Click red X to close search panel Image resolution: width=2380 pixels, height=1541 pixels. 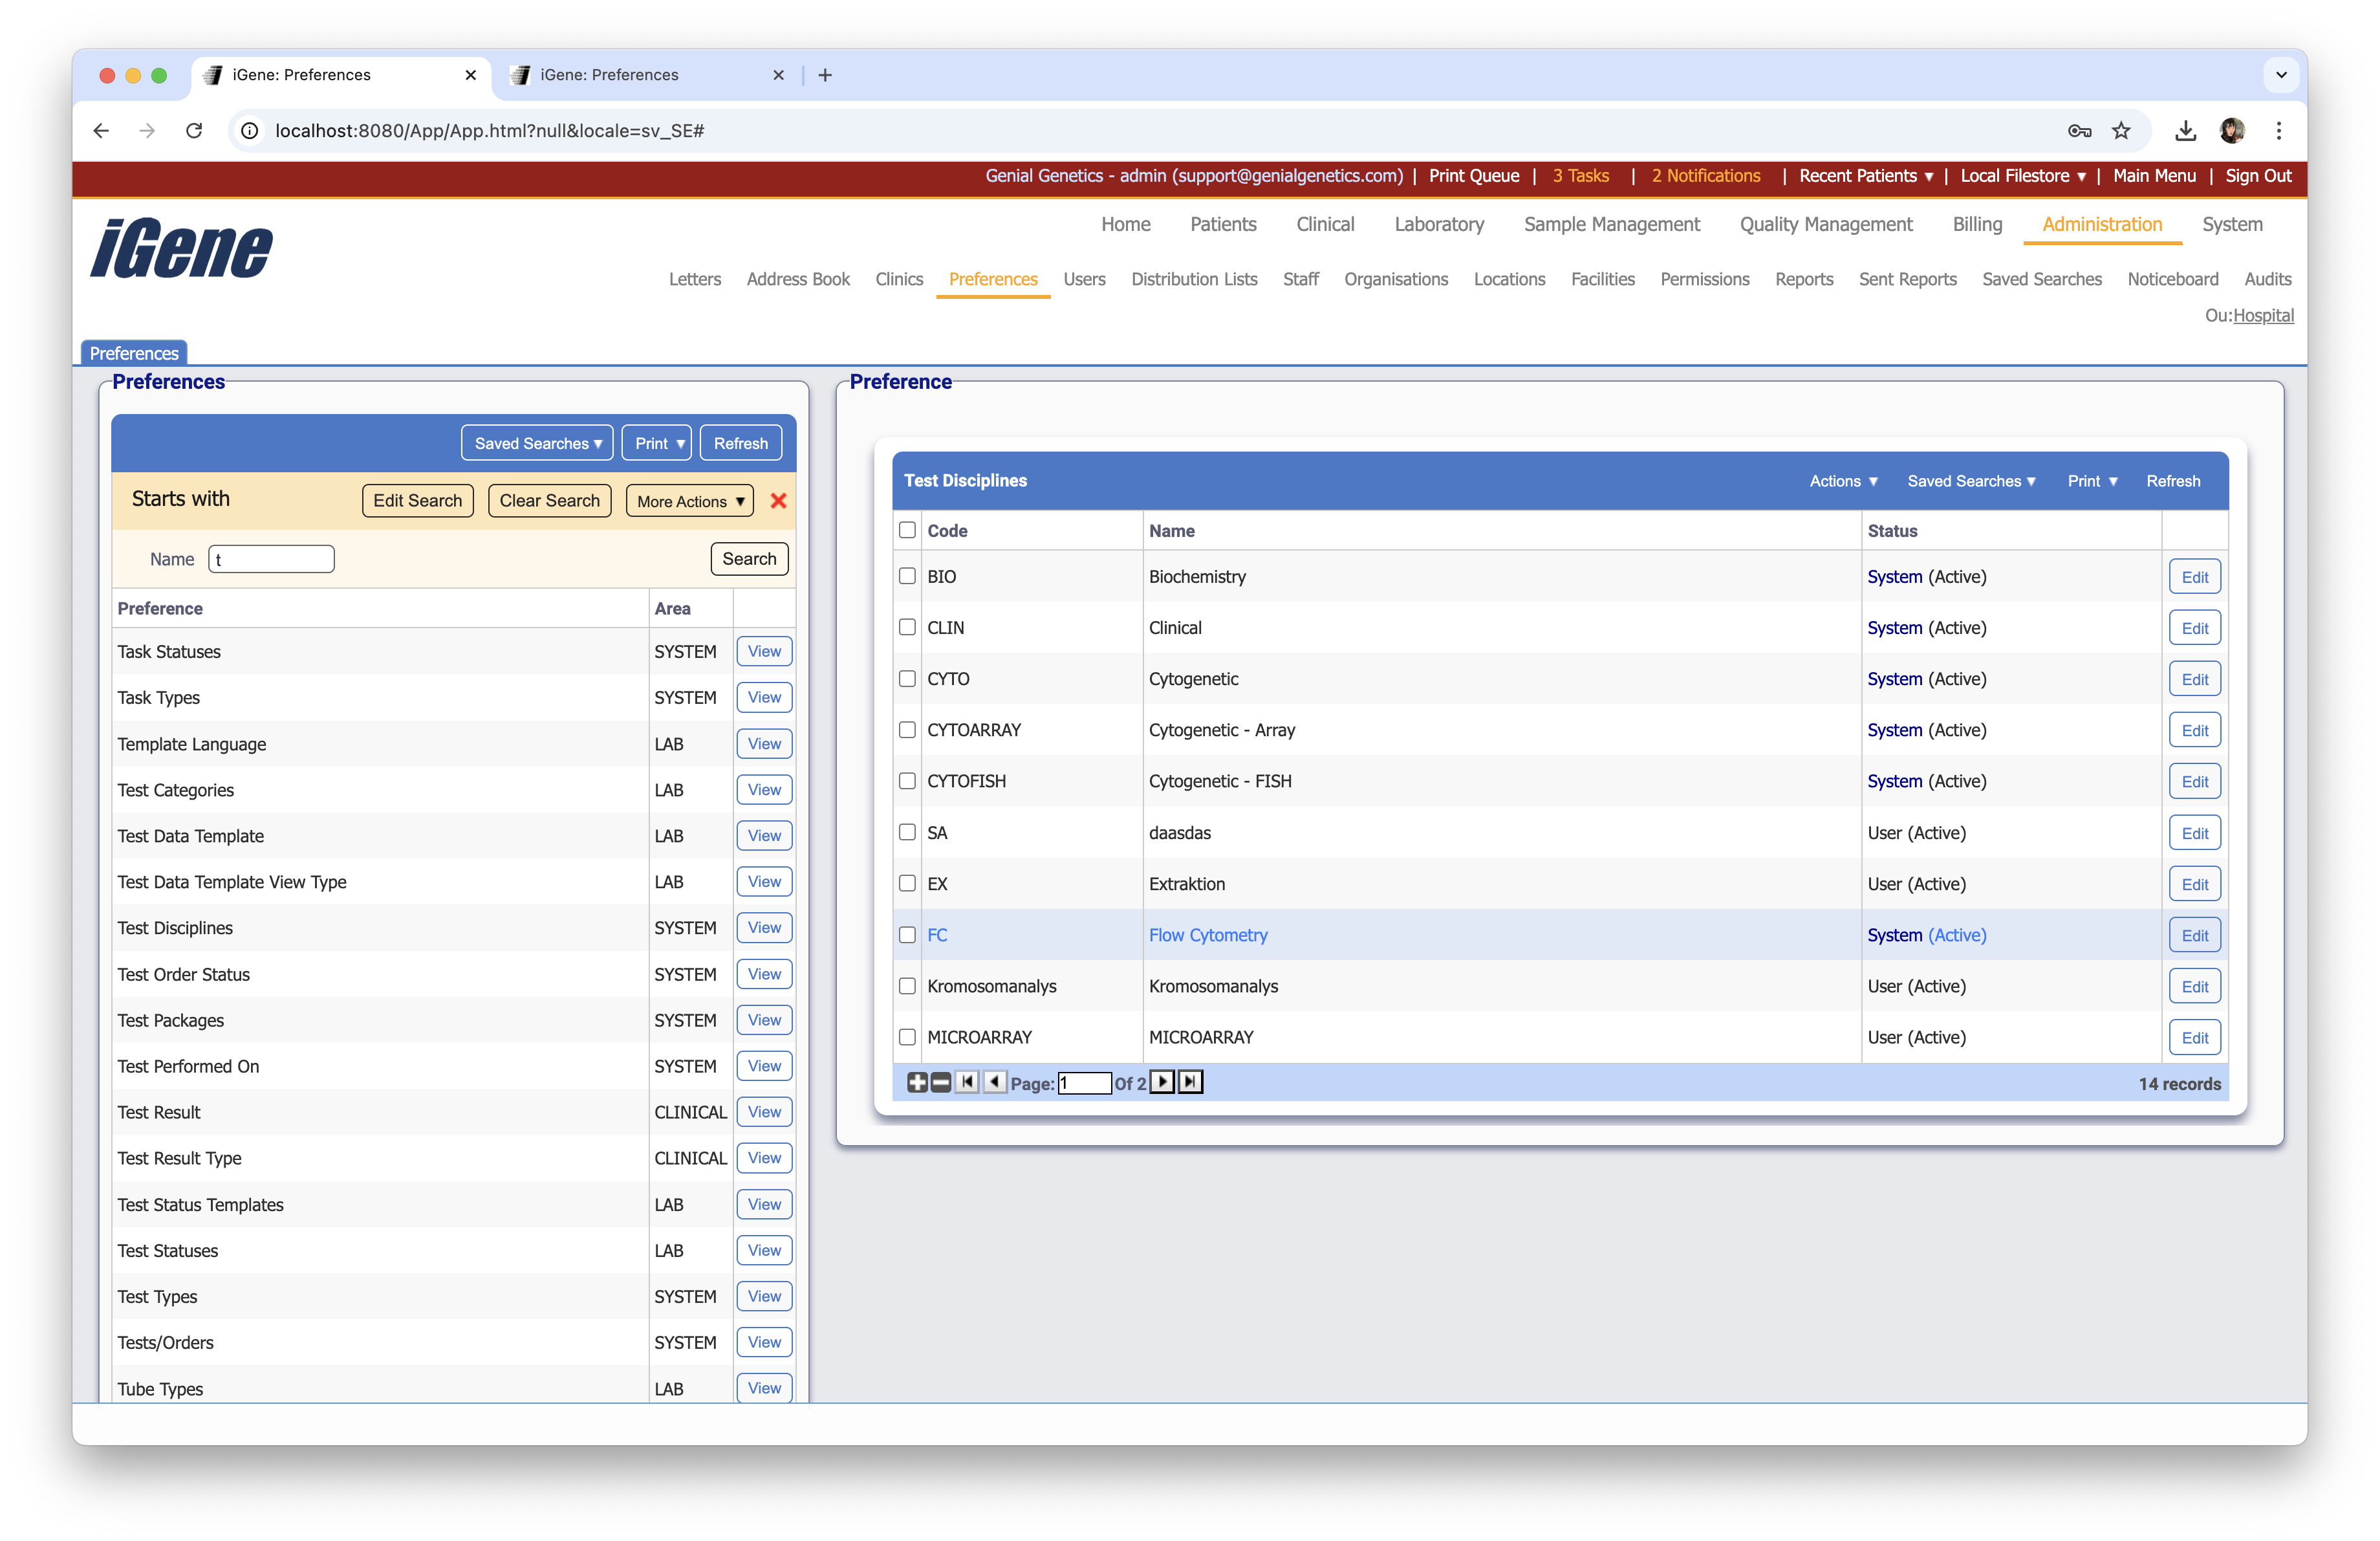click(778, 501)
